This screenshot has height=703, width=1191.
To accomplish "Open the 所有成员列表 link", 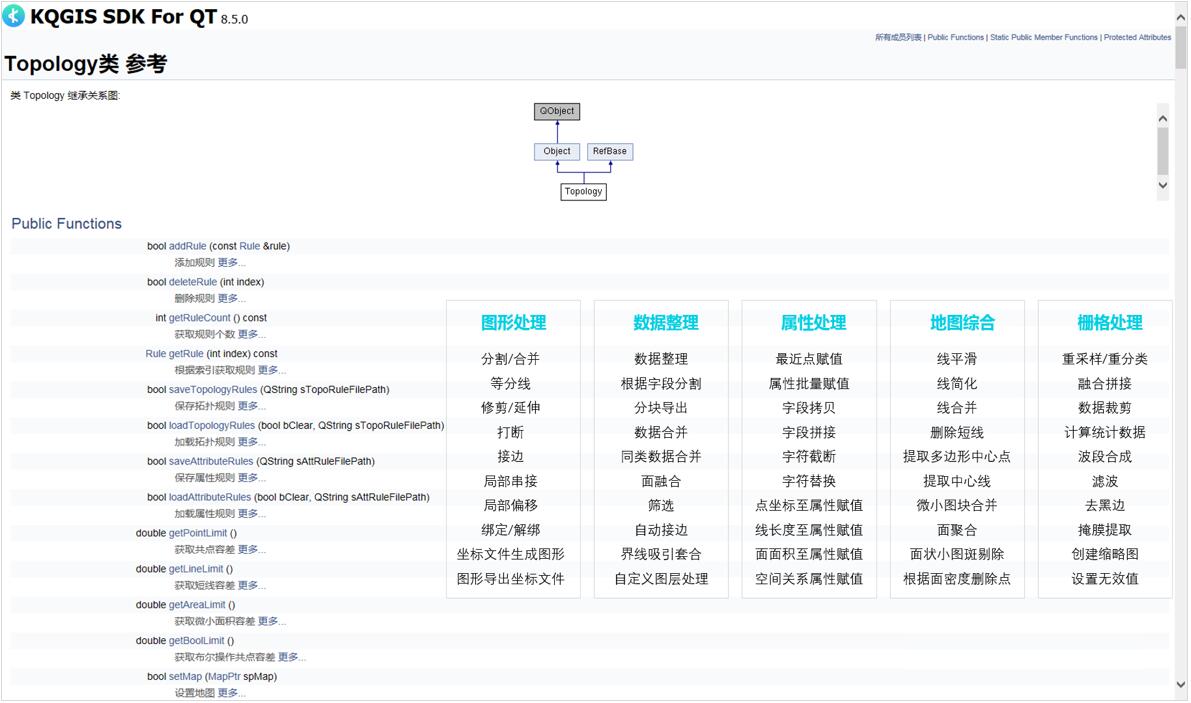I will 898,38.
